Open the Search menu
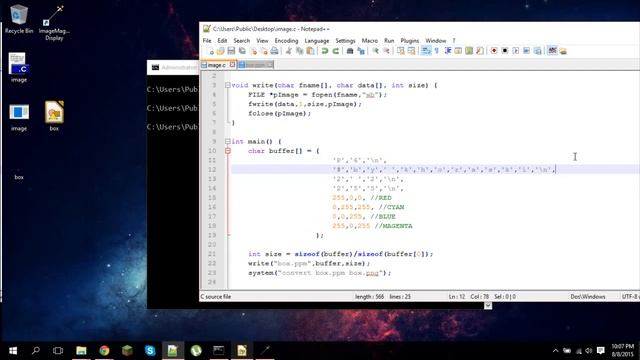Viewport: 640px width, 360px height. pos(242,41)
